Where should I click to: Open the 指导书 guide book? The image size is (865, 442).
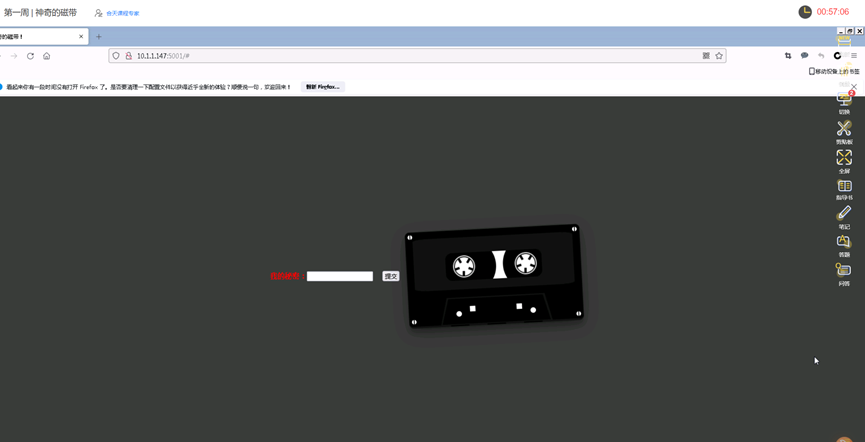tap(844, 186)
